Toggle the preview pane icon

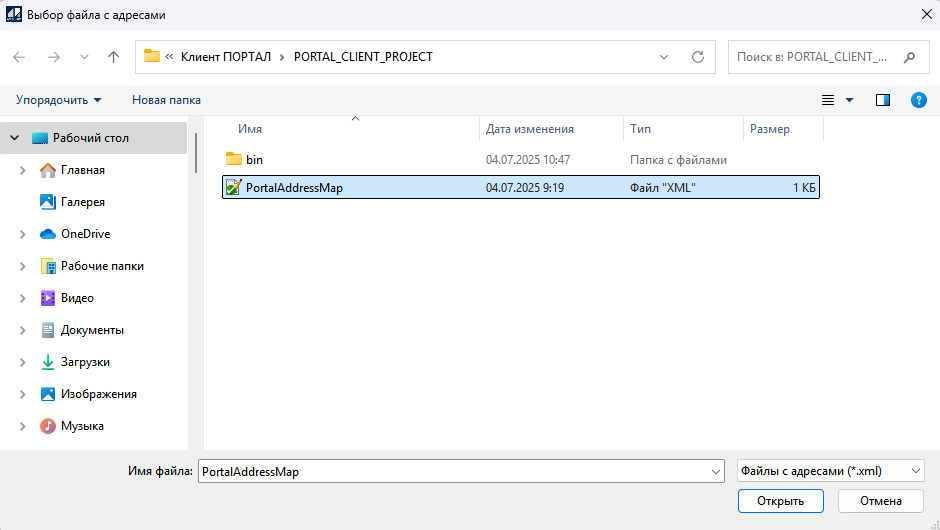coord(883,100)
